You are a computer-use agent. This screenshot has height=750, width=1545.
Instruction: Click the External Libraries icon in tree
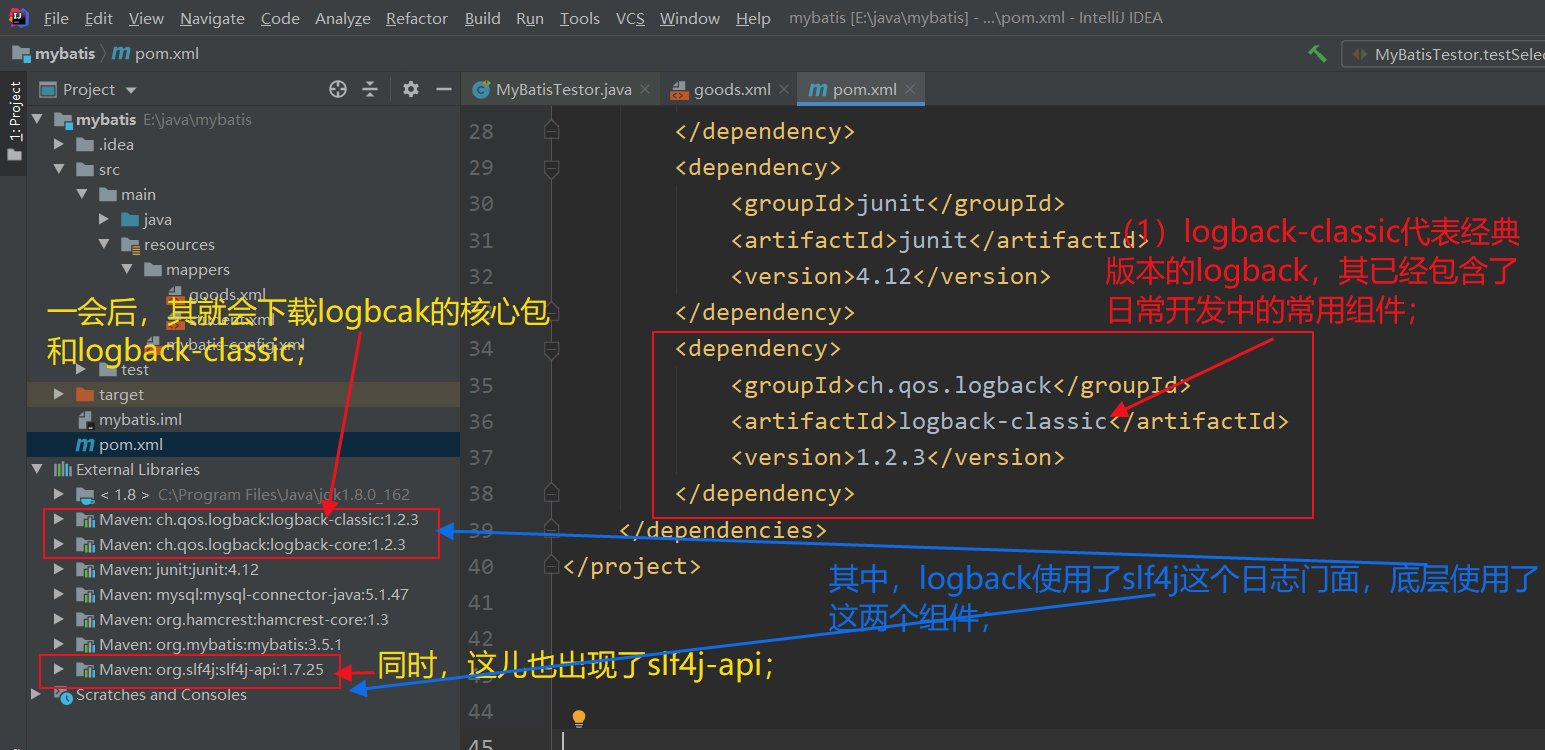(x=63, y=470)
